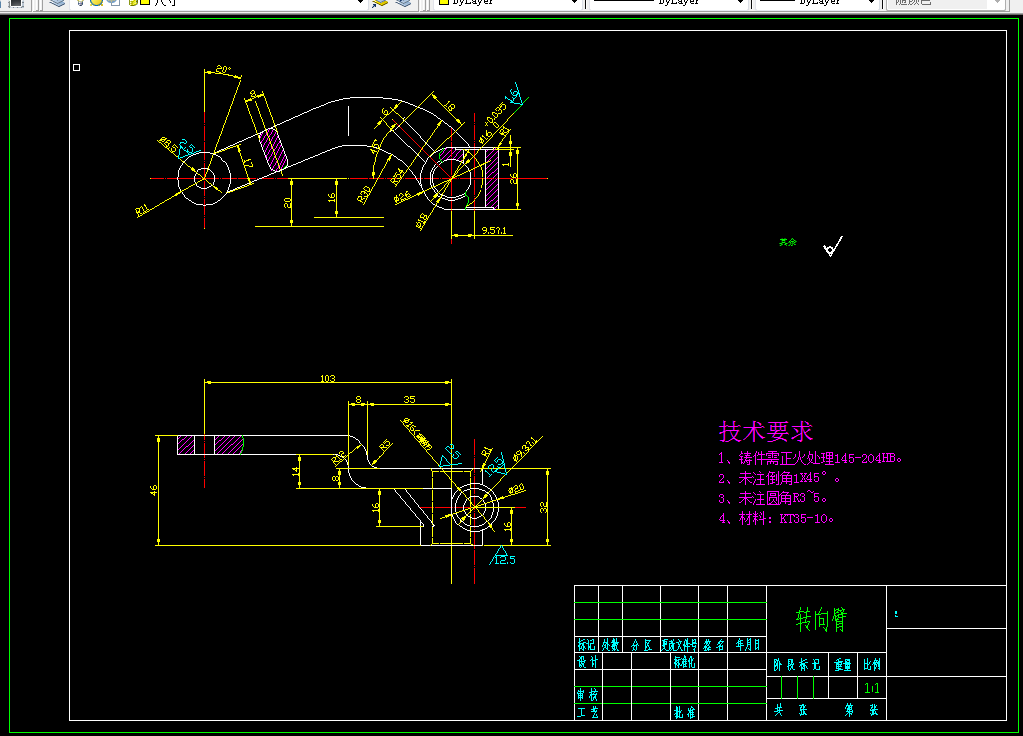Select the 20 vertical dimension in top view
This screenshot has width=1023, height=736.
pos(288,203)
